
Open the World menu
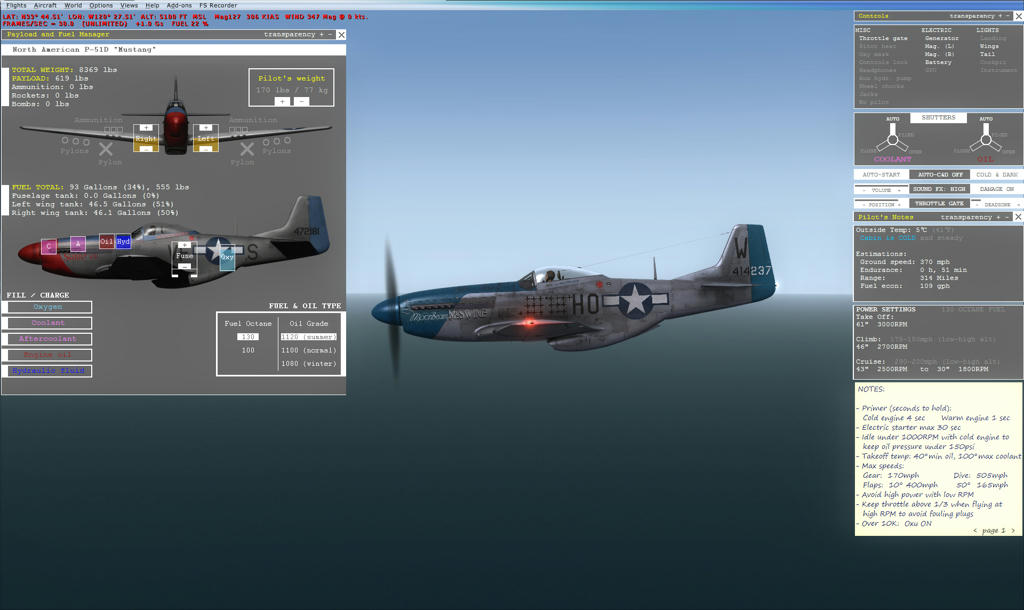[x=73, y=5]
